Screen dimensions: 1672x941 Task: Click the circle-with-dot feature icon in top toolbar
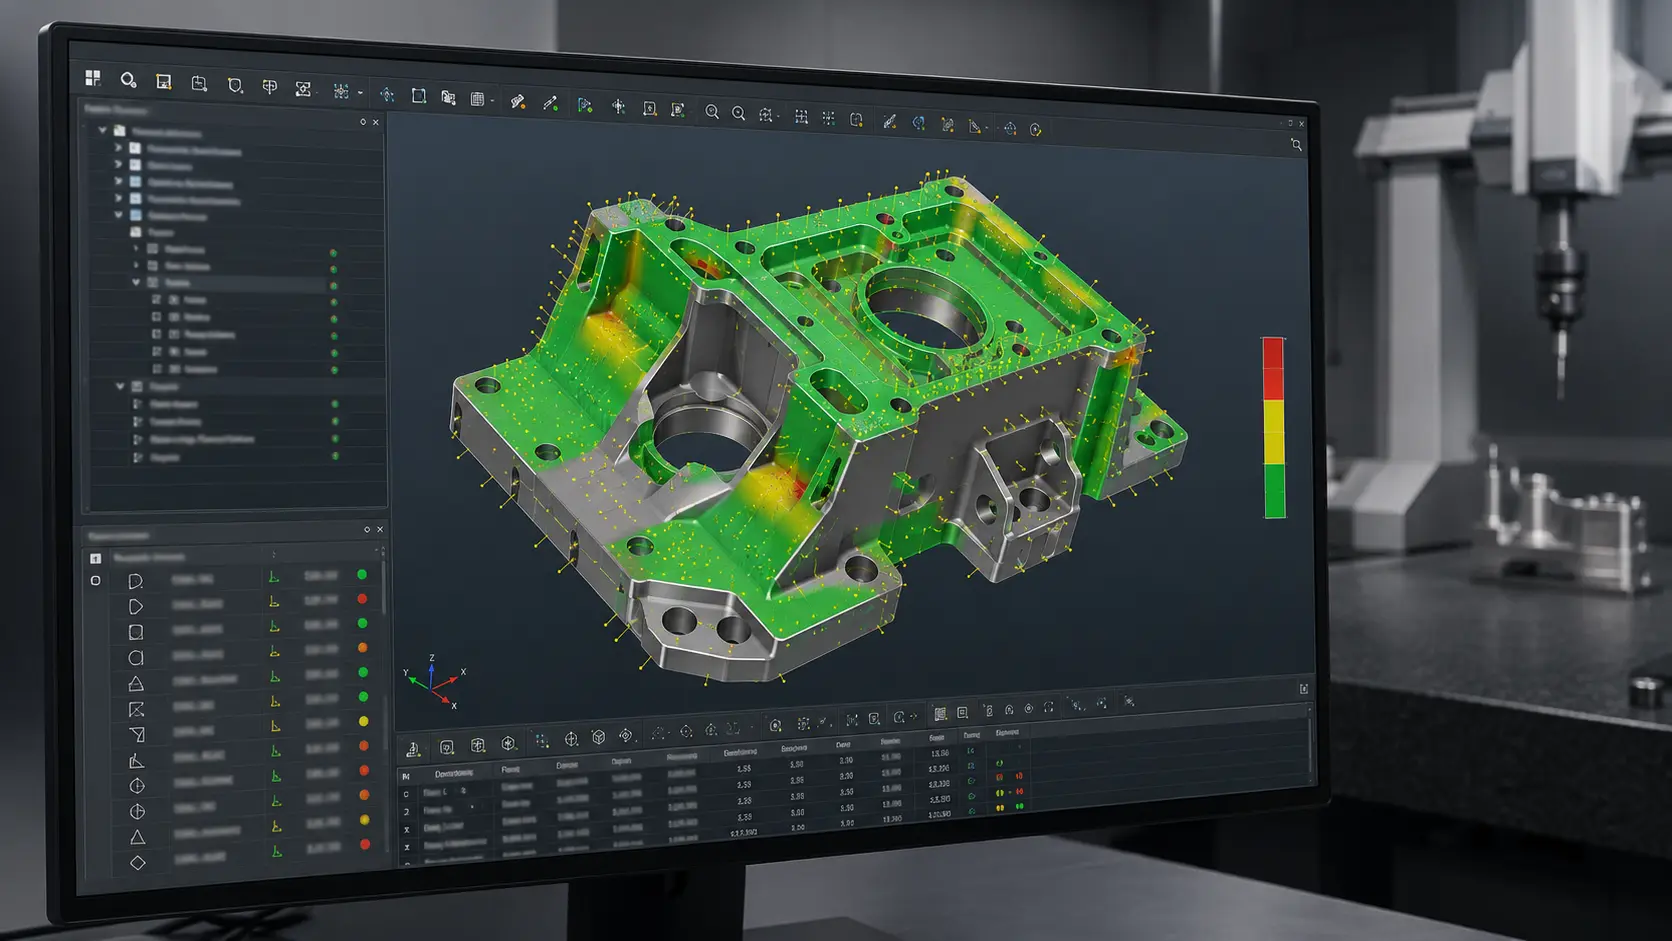(128, 80)
